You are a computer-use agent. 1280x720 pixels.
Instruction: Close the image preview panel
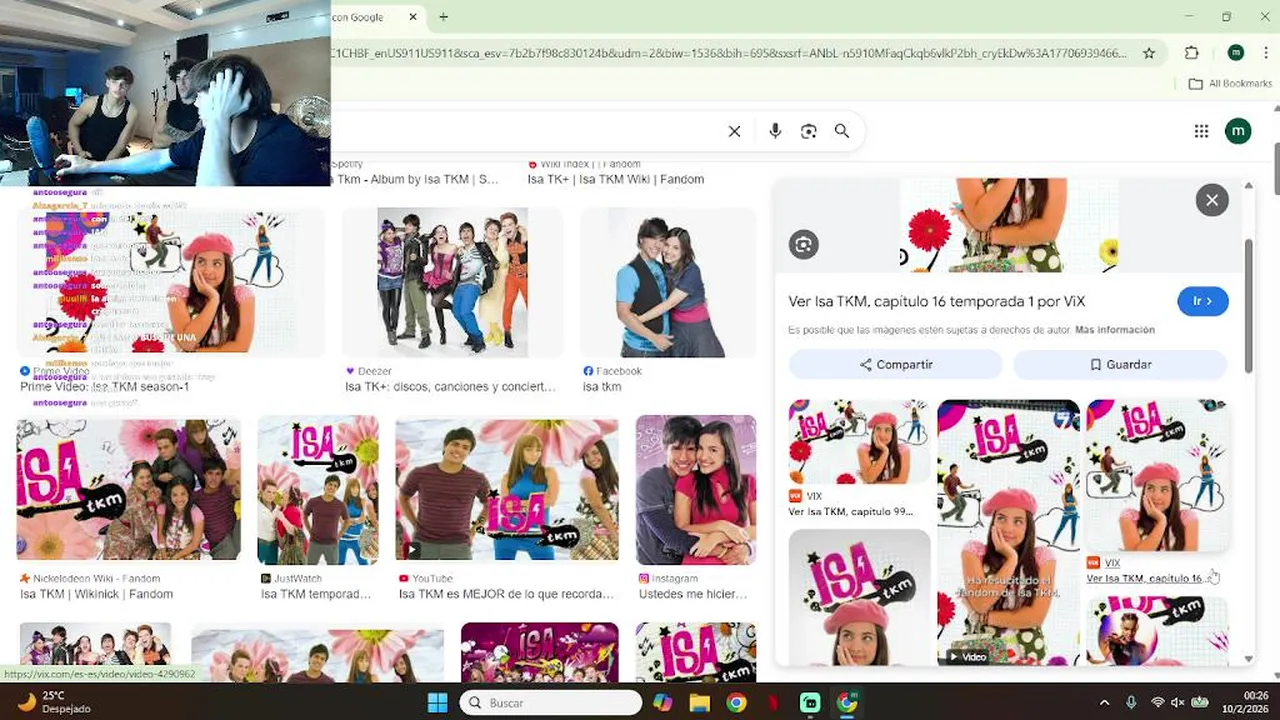click(1212, 200)
